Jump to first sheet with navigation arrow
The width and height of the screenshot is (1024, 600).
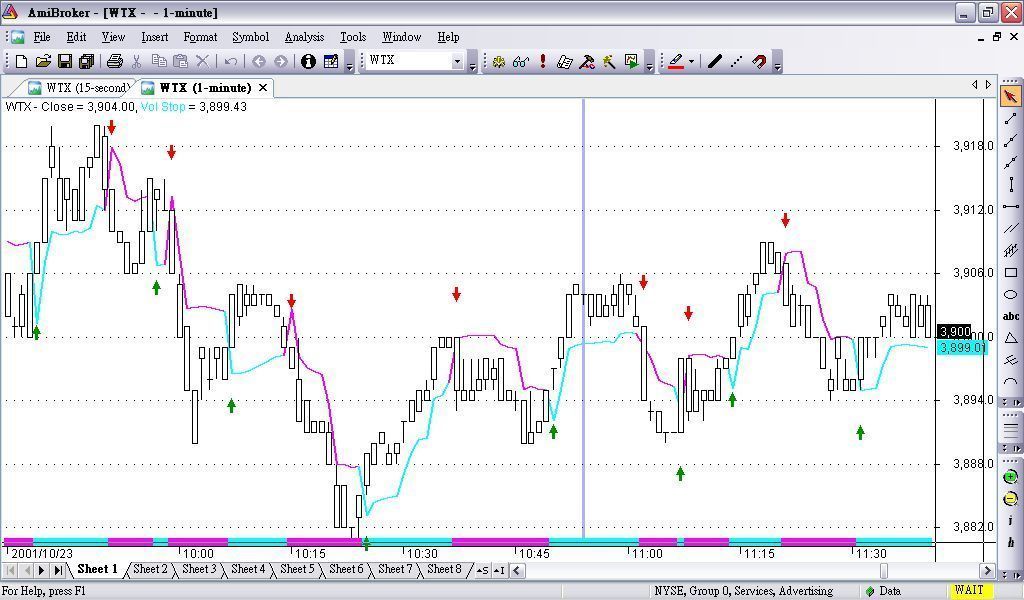(x=10, y=570)
